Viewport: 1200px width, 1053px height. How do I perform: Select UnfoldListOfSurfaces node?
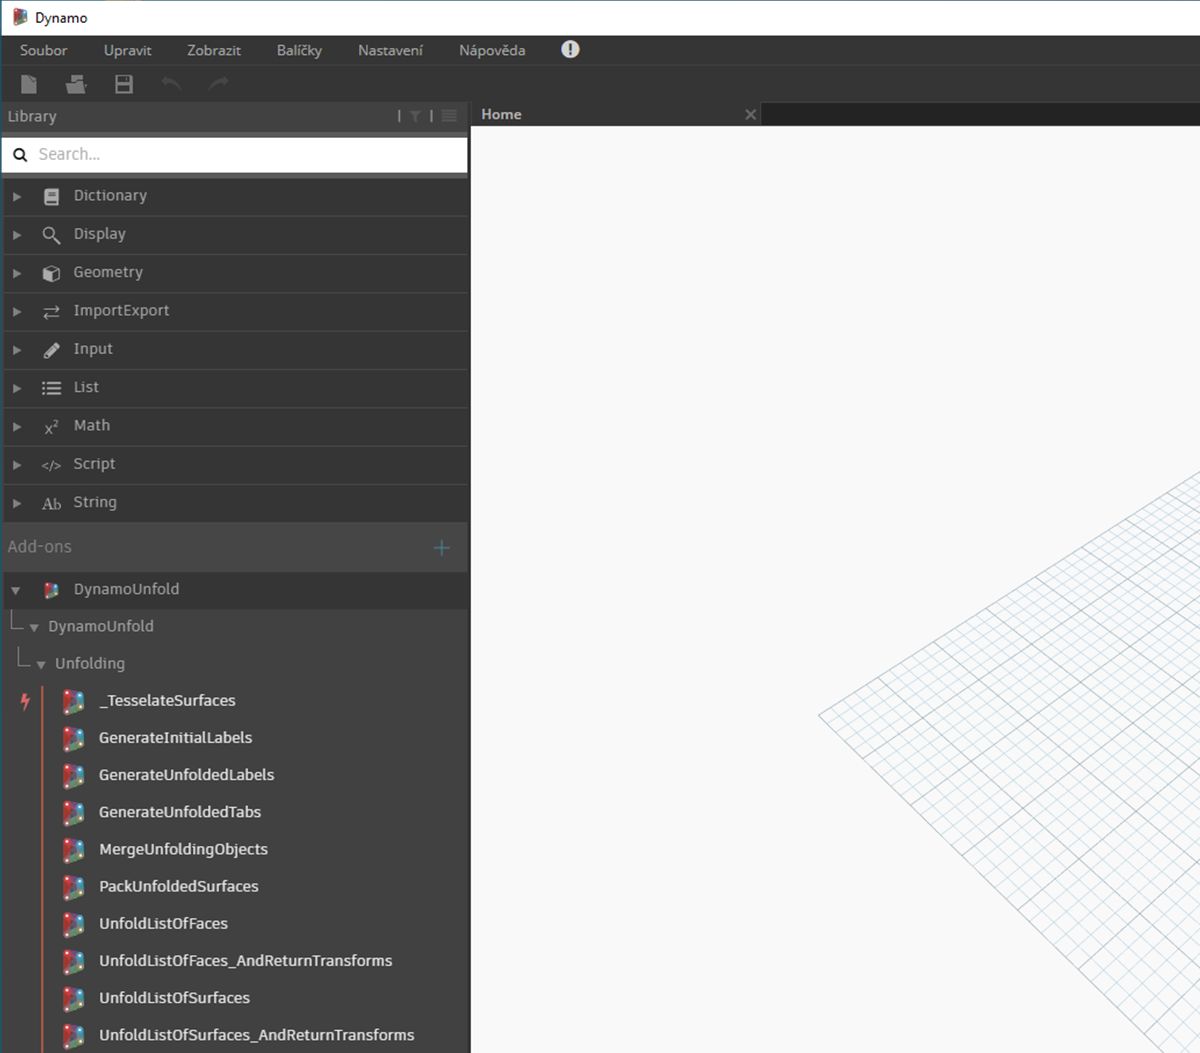pyautogui.click(x=174, y=998)
